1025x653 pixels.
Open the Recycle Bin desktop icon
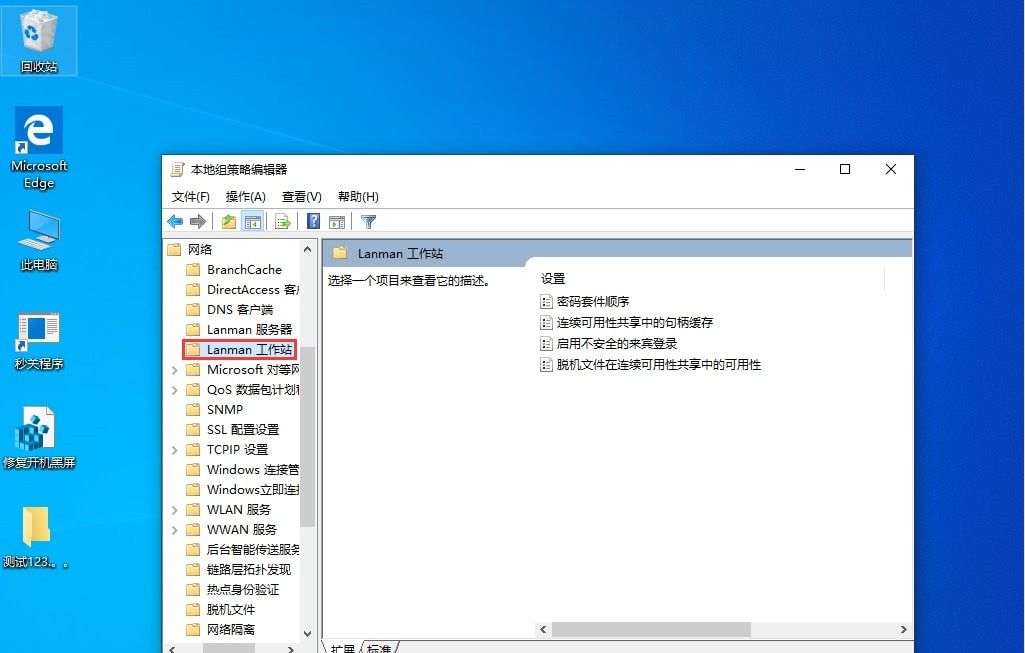(39, 41)
